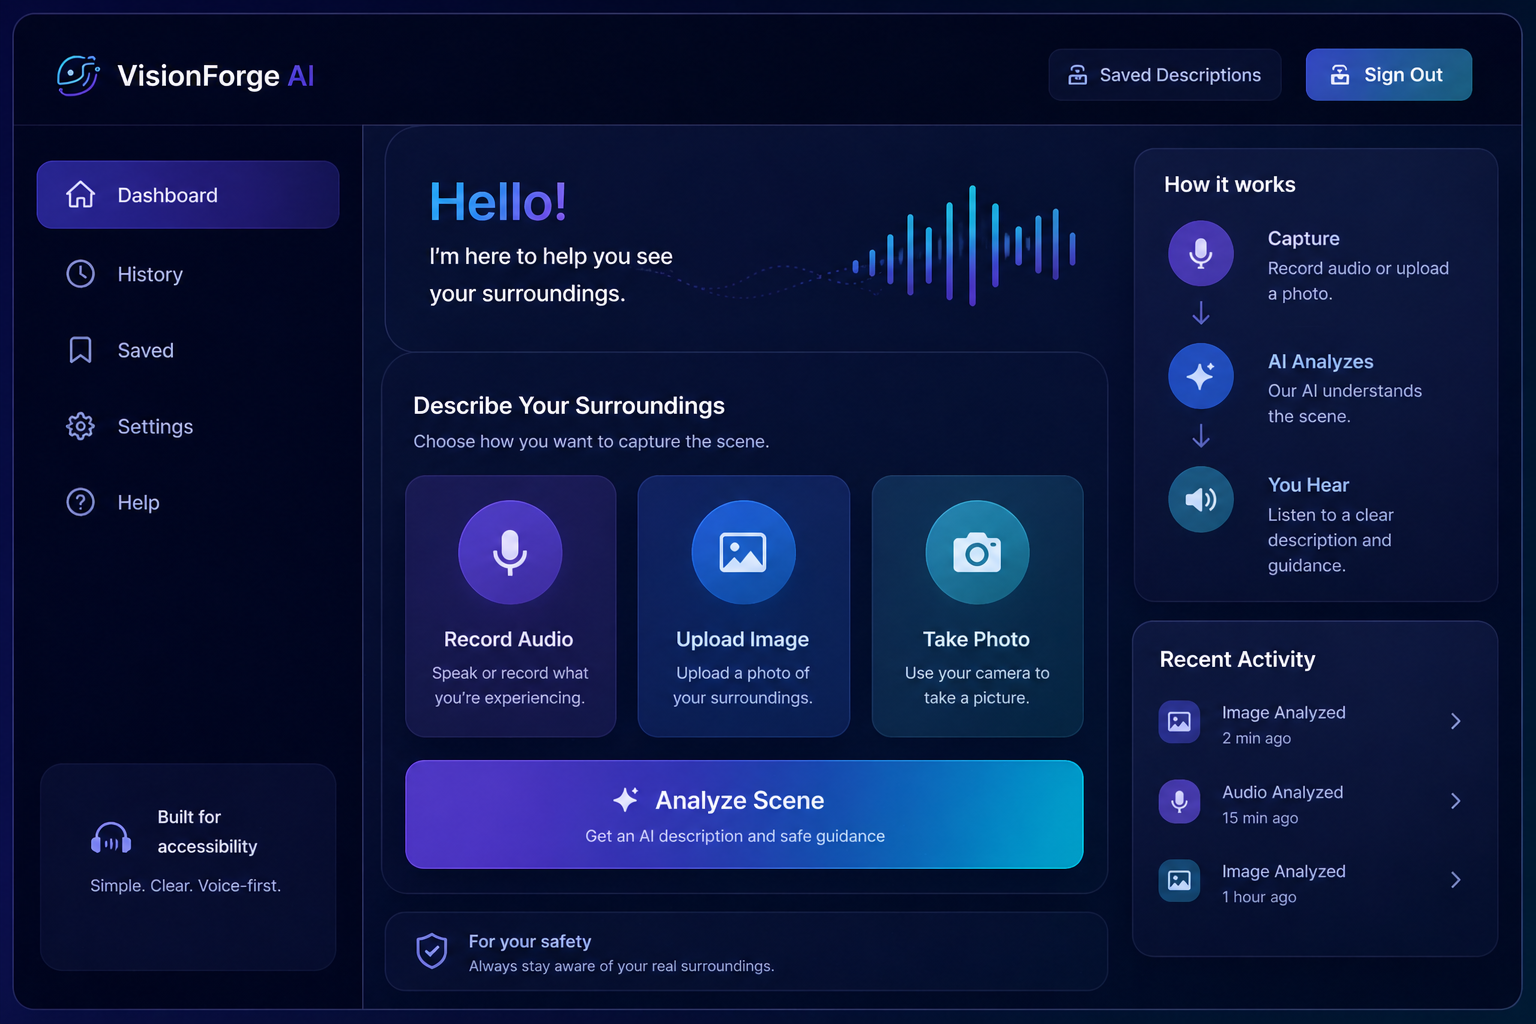Open Settings via the gear icon
The width and height of the screenshot is (1536, 1024).
pyautogui.click(x=80, y=425)
